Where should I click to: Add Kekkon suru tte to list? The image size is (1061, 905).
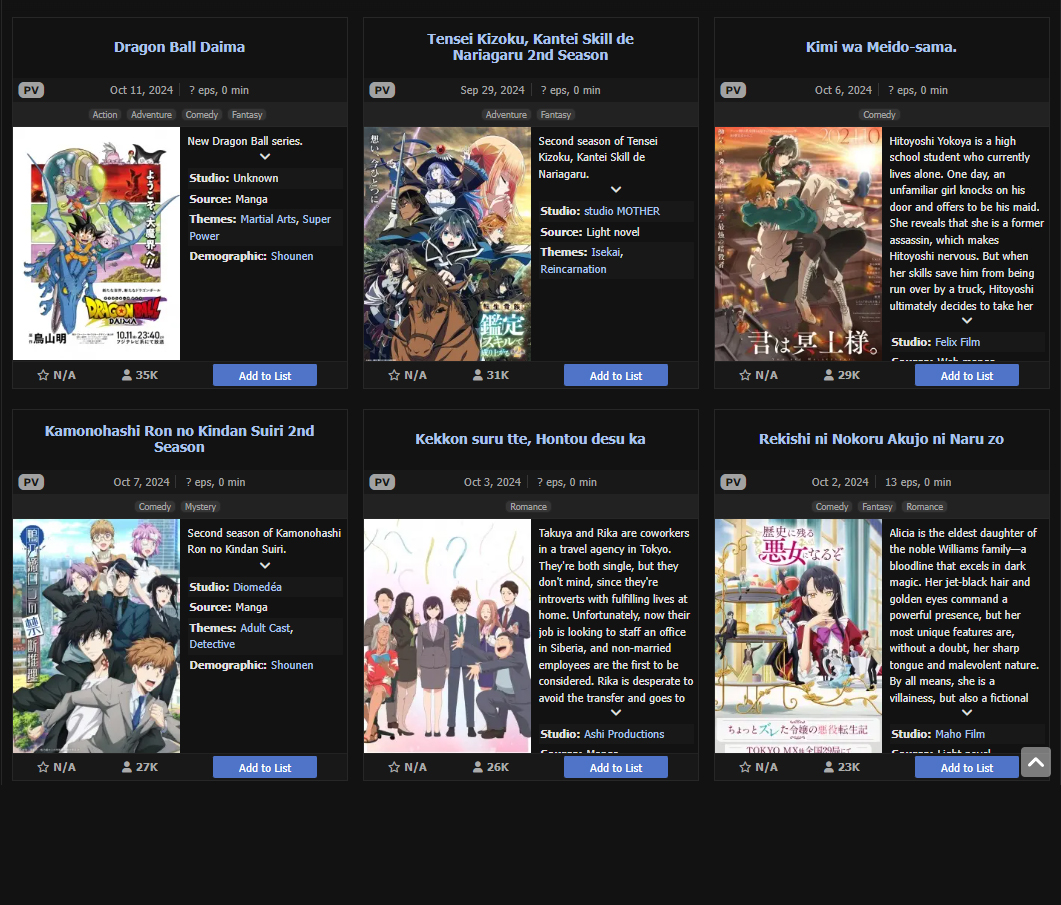pos(616,768)
